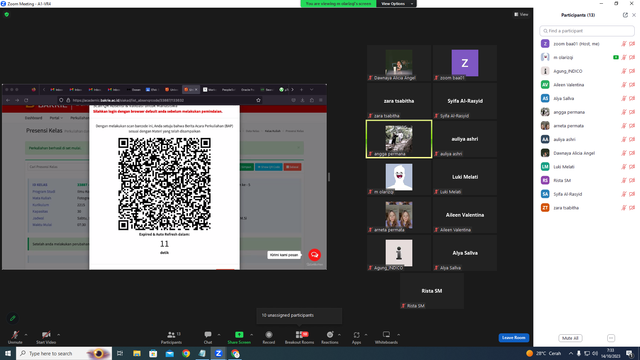
Task: Expand arrow next to Whiteboards
Action: (x=399, y=335)
